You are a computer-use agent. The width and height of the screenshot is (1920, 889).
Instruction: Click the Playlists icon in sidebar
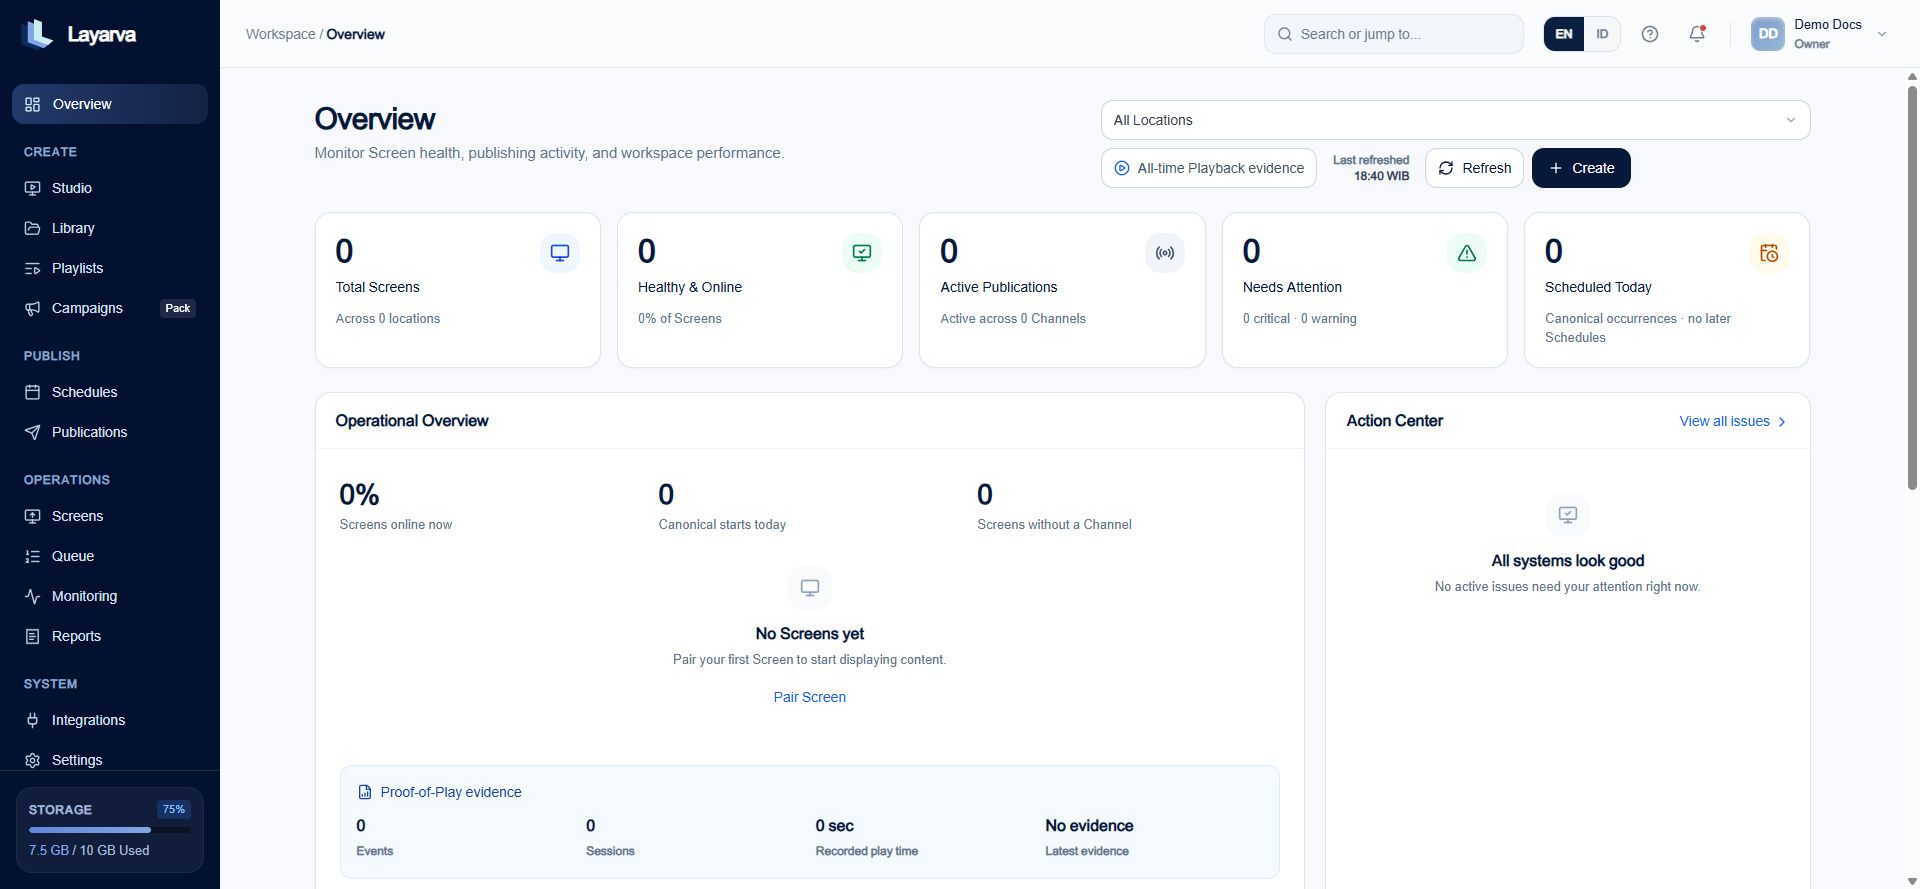point(33,268)
